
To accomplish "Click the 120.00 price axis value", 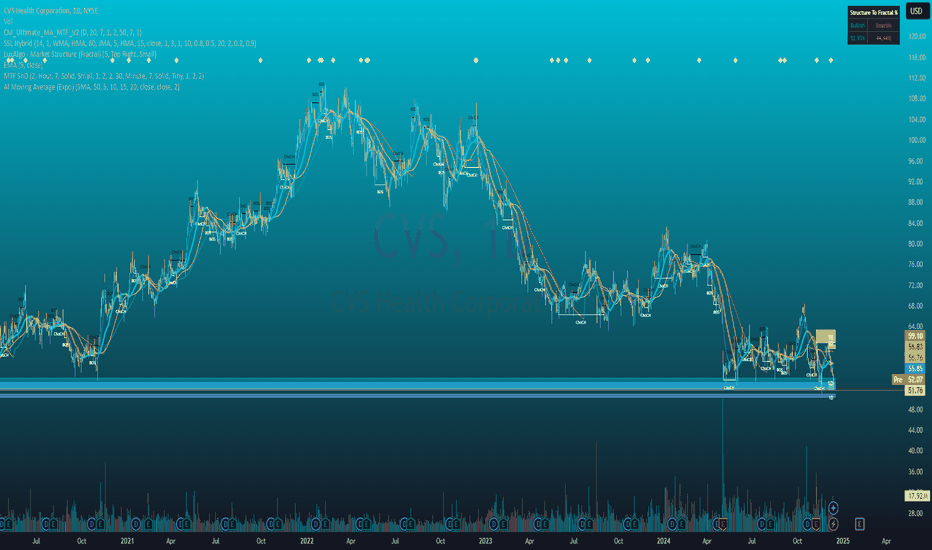I will (x=917, y=36).
